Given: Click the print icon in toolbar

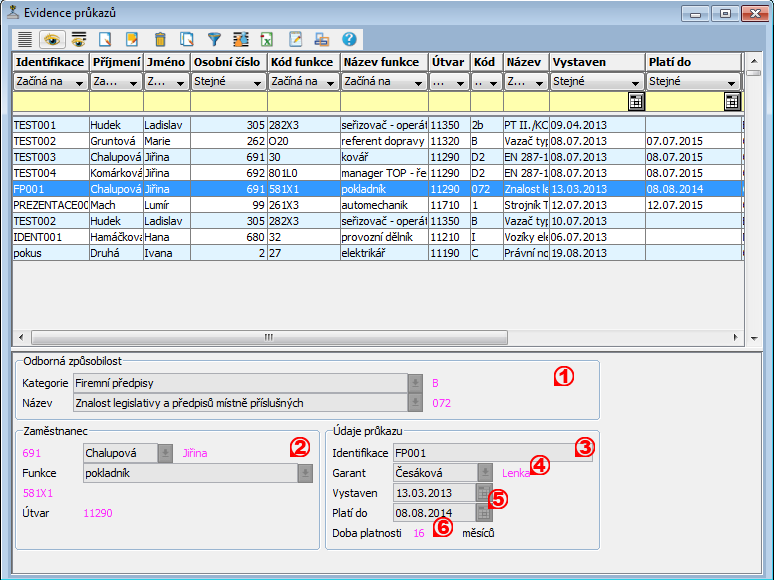Looking at the screenshot, I should tap(322, 40).
